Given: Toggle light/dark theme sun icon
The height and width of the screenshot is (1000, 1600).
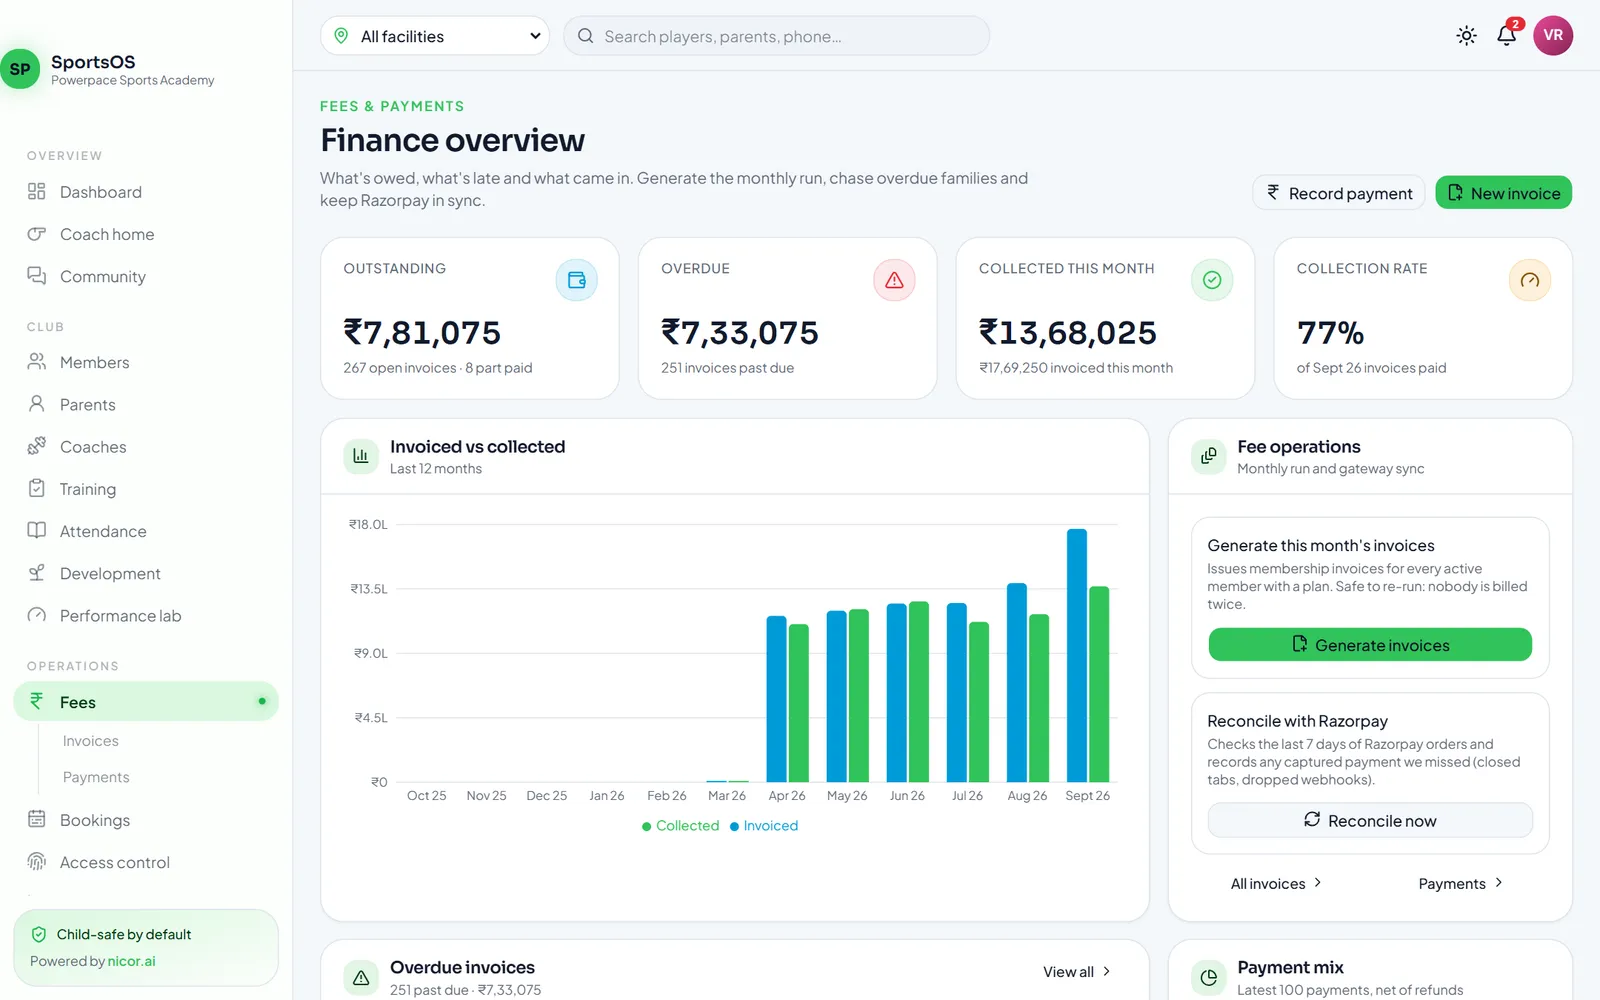Looking at the screenshot, I should [x=1467, y=36].
